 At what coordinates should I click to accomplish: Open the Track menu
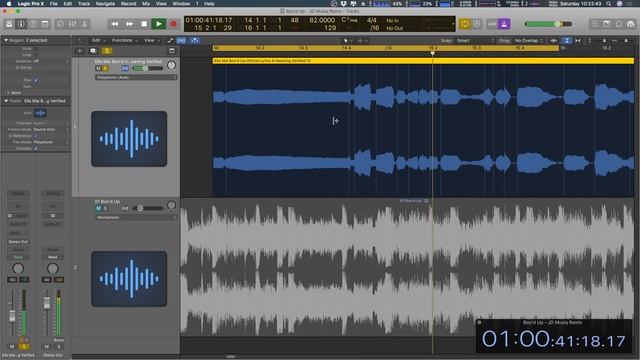point(84,4)
